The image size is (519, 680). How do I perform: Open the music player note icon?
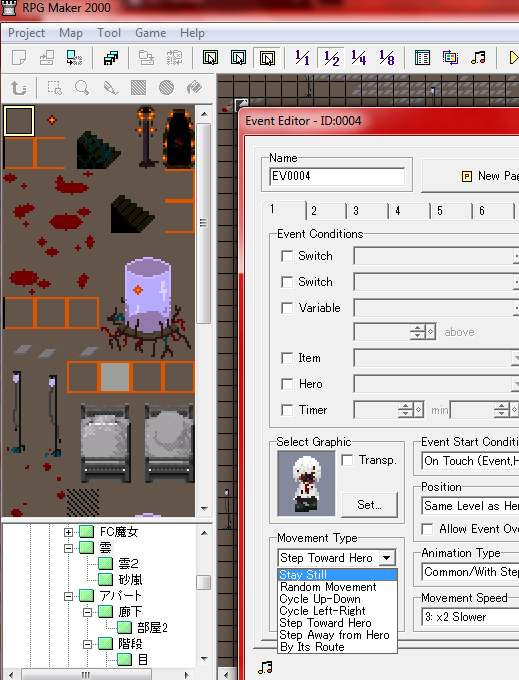[x=478, y=58]
